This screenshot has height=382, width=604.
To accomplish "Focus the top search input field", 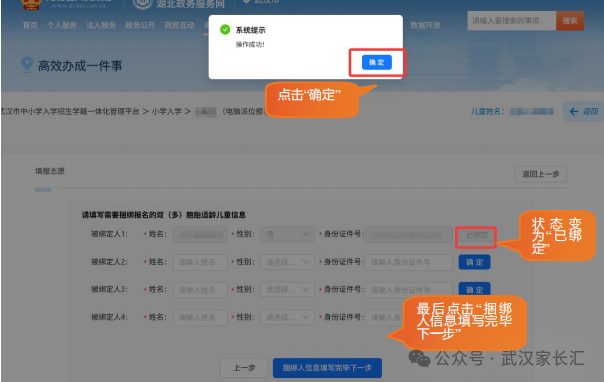I will [512, 21].
